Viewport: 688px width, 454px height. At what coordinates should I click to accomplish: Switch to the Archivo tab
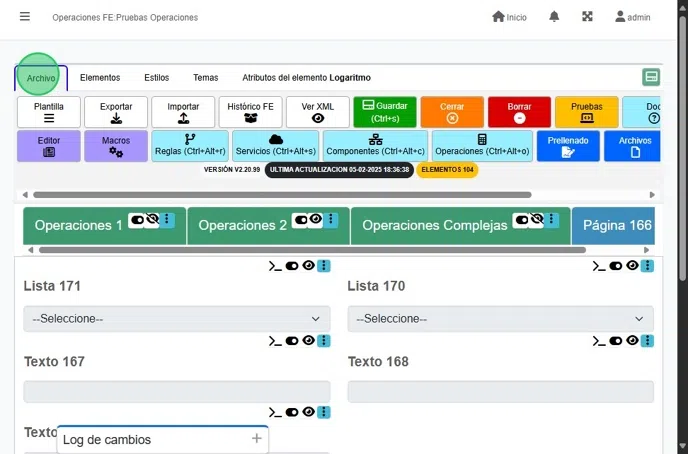tap(41, 78)
